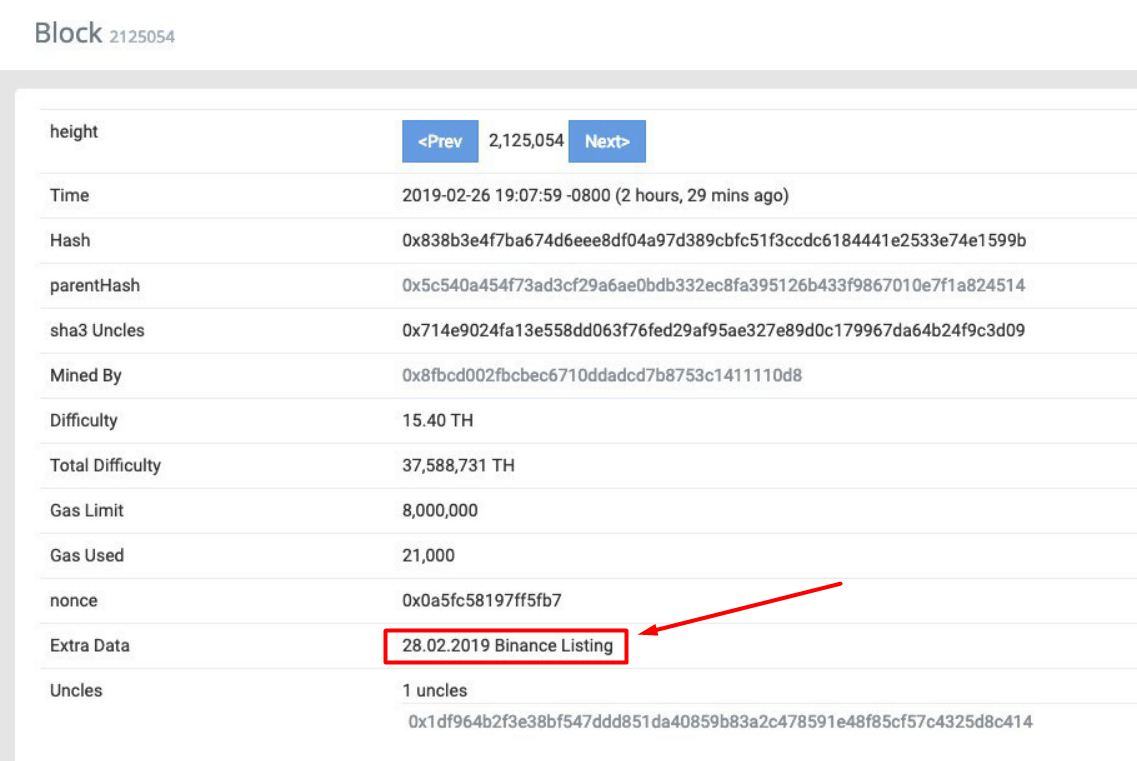Click the <Prev block button

[x=440, y=141]
